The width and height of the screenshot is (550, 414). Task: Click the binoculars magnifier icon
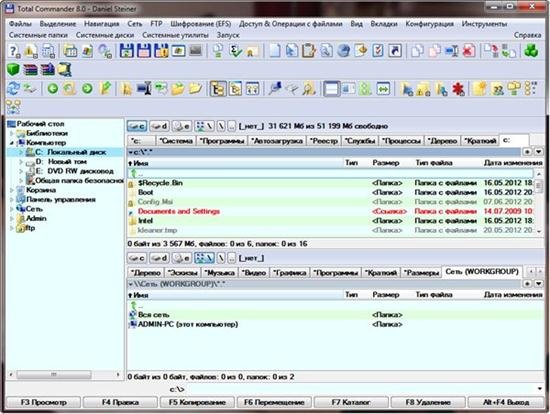click(x=309, y=88)
